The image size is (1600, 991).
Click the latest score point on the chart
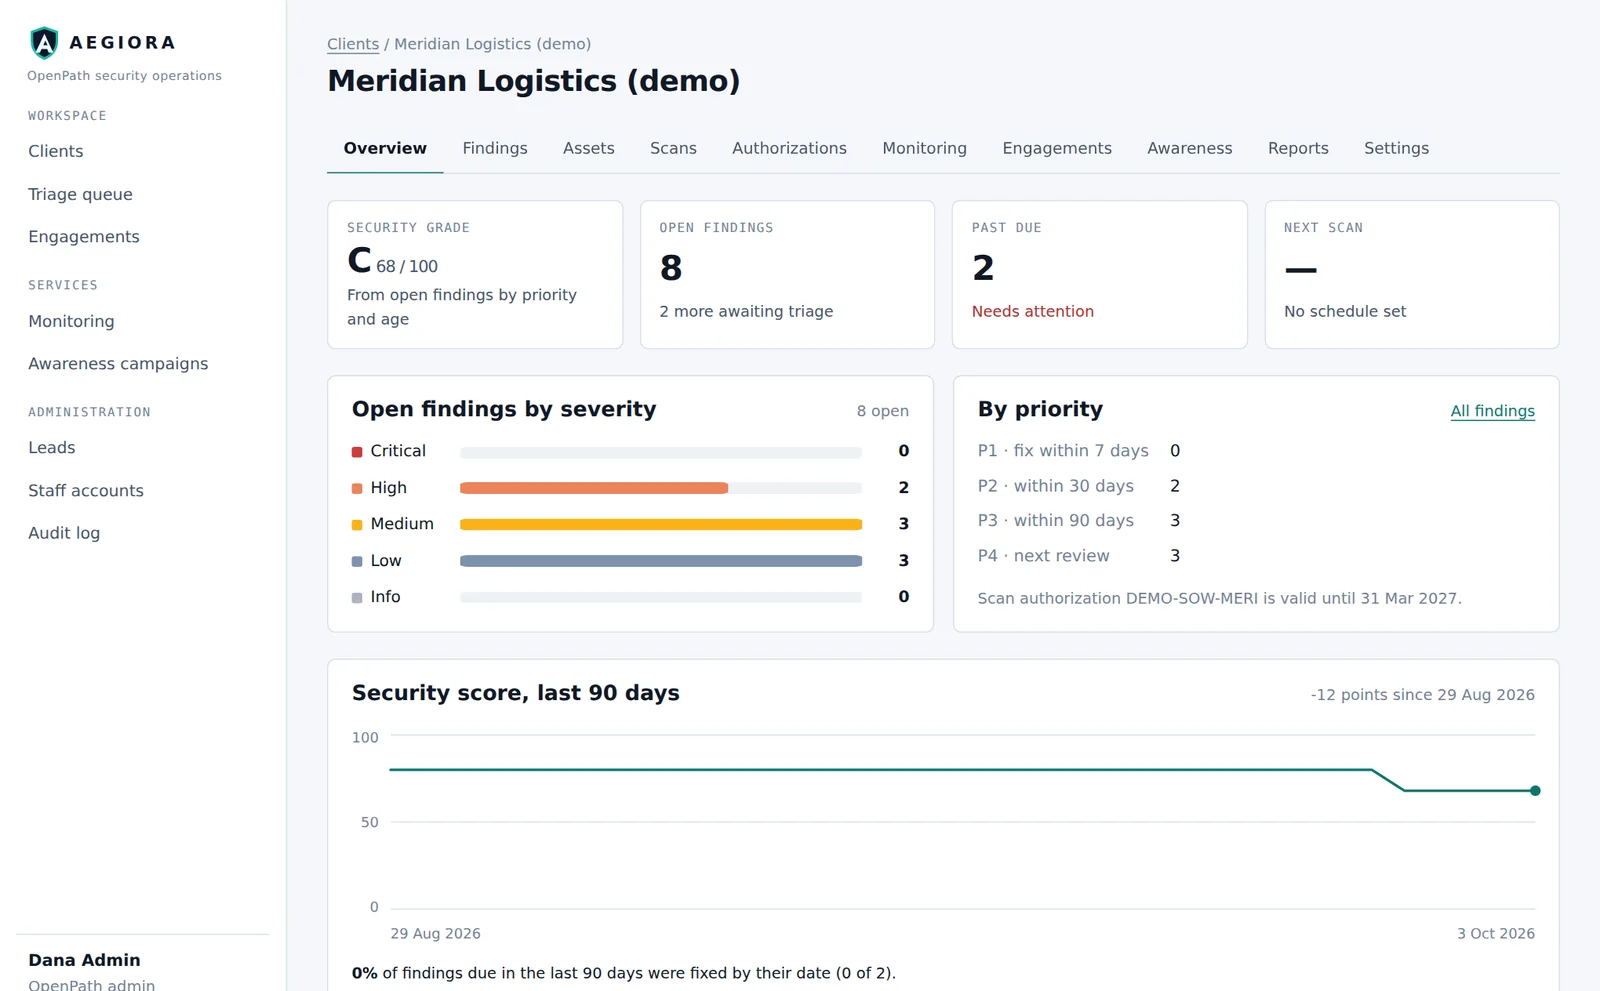[x=1535, y=791]
